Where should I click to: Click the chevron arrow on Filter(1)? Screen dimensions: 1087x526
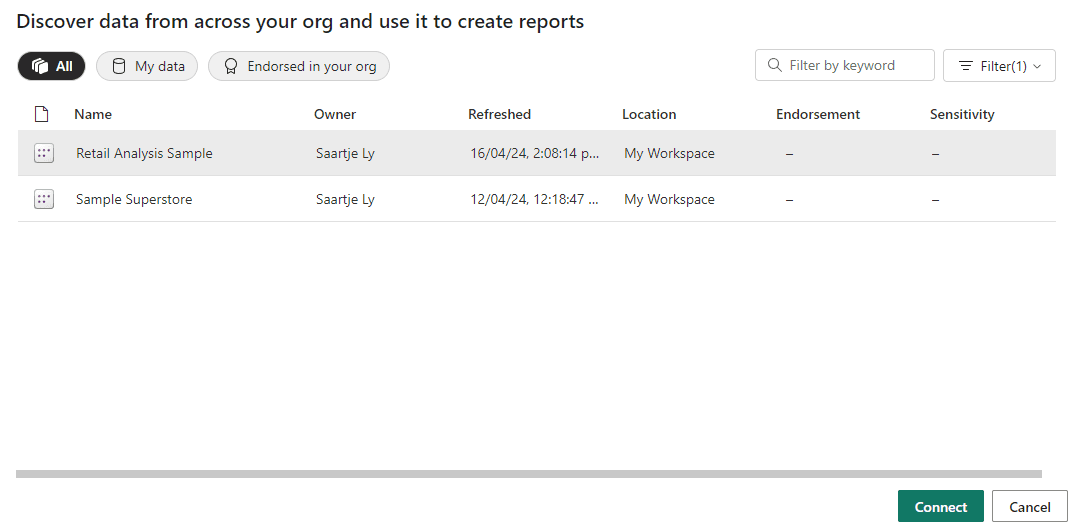[1037, 67]
